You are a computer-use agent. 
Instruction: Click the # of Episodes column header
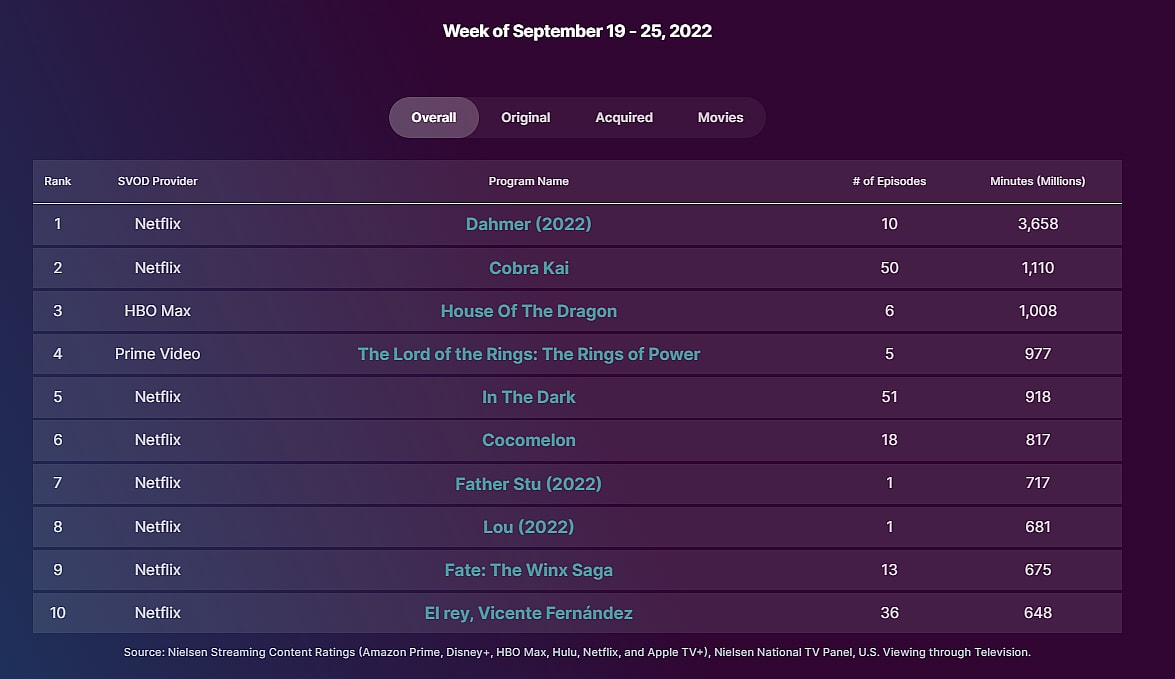(889, 181)
